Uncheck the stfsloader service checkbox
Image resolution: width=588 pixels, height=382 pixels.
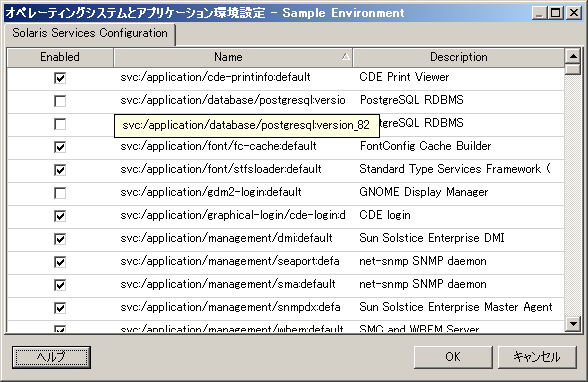[60, 170]
